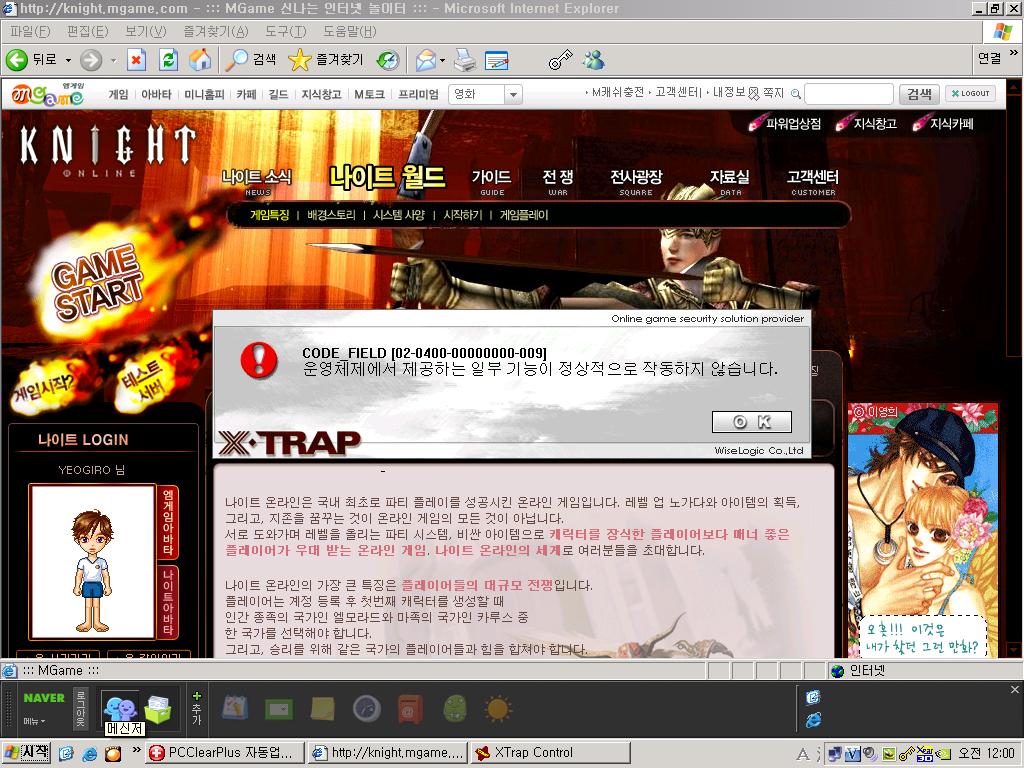This screenshot has width=1024, height=768.
Task: Expand the IE links bar chevron
Action: [x=1014, y=53]
